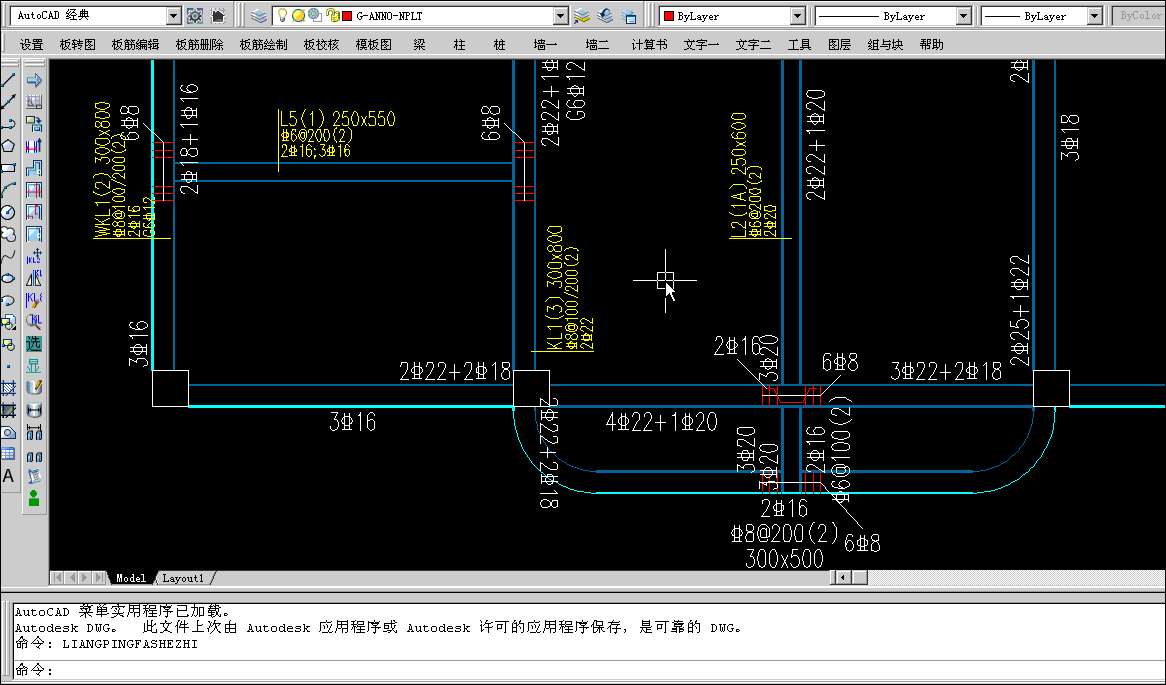Click in the 命令 command input line
Screen dimensions: 1166x685
tap(587, 670)
